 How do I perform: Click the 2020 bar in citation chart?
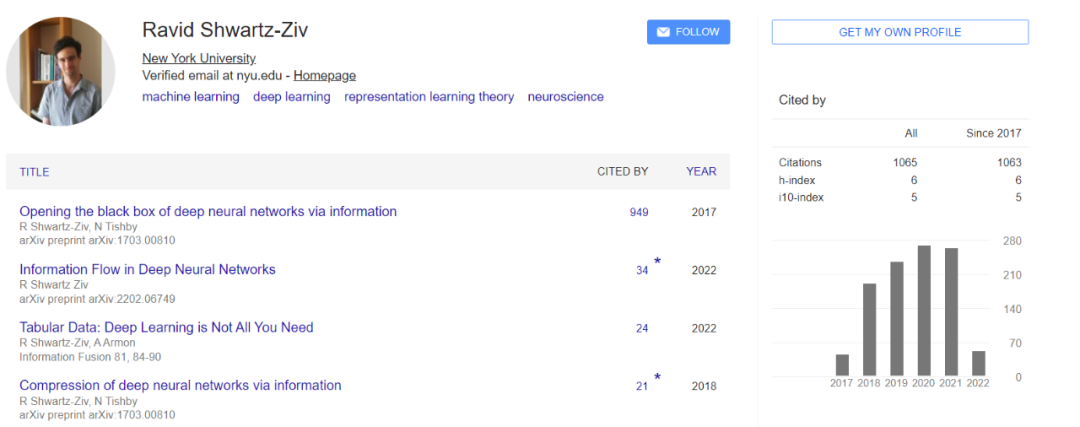point(924,311)
